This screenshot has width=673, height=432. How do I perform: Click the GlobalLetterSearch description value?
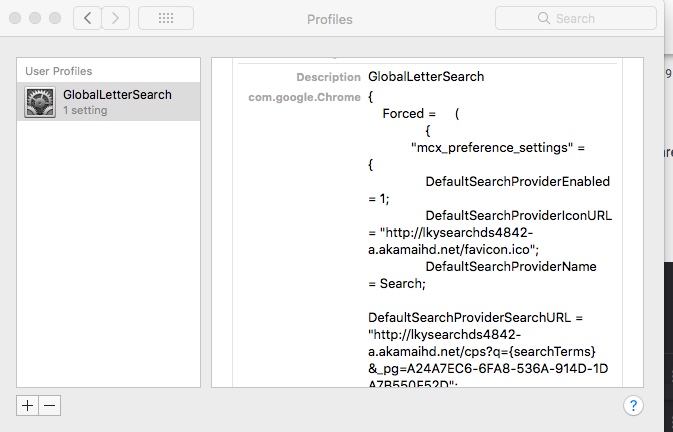[426, 76]
